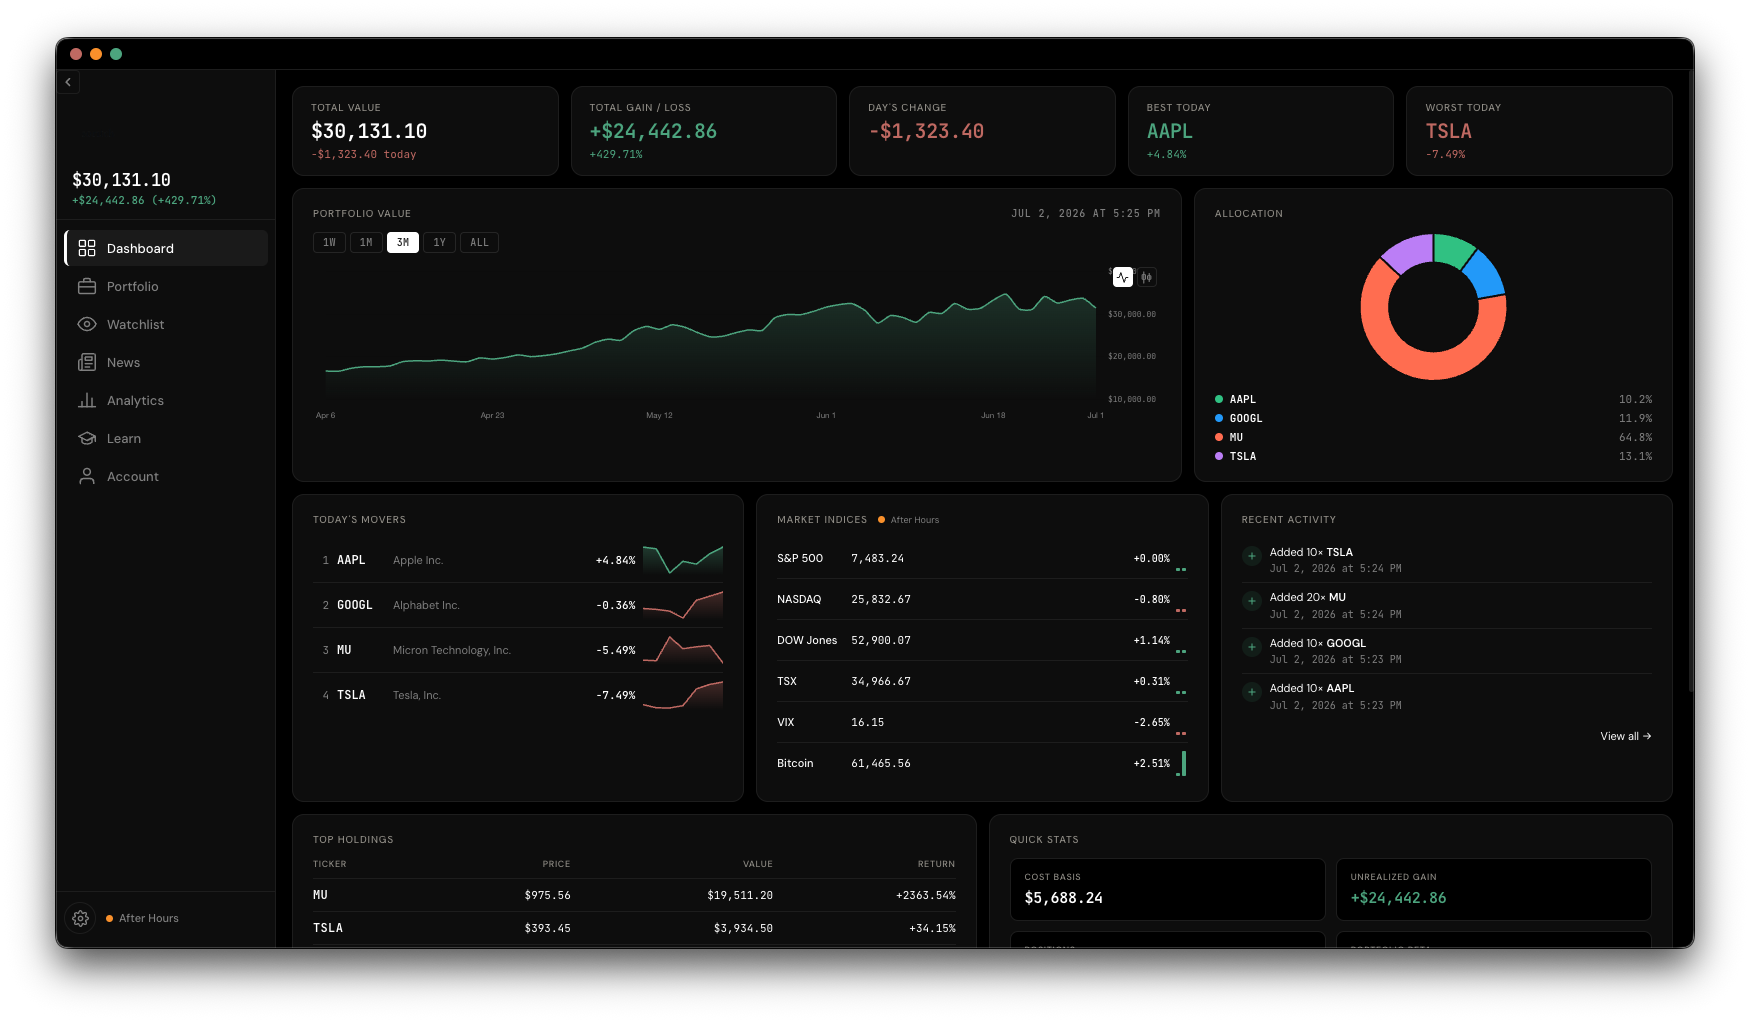
Task: Click the purple TSLA legend dot
Action: [1219, 456]
